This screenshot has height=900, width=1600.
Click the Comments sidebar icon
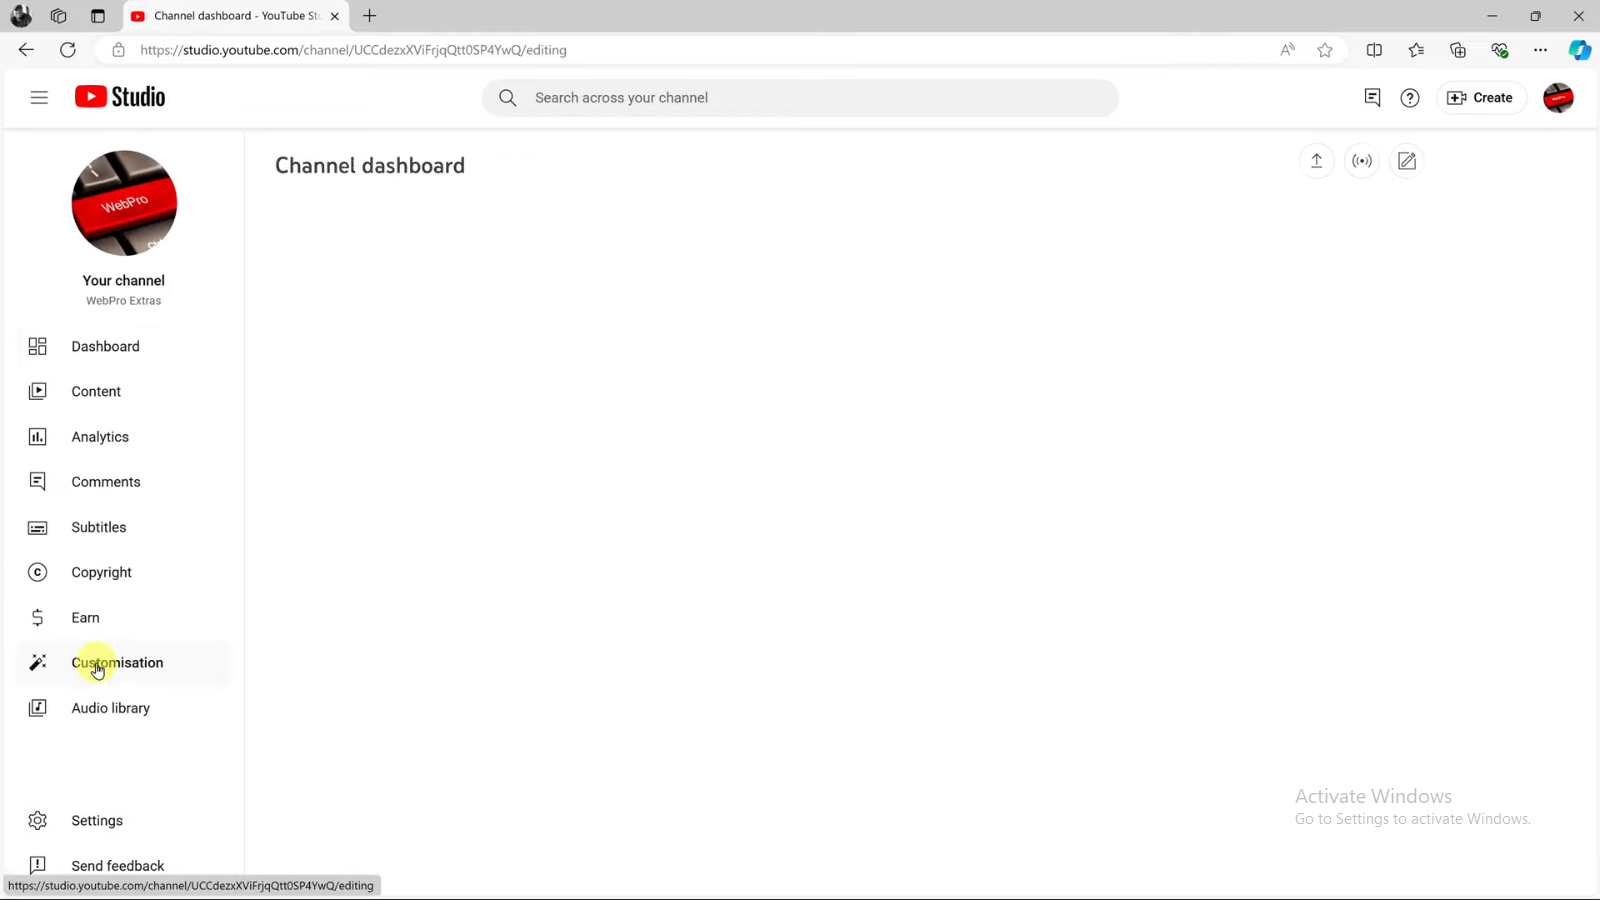(38, 482)
